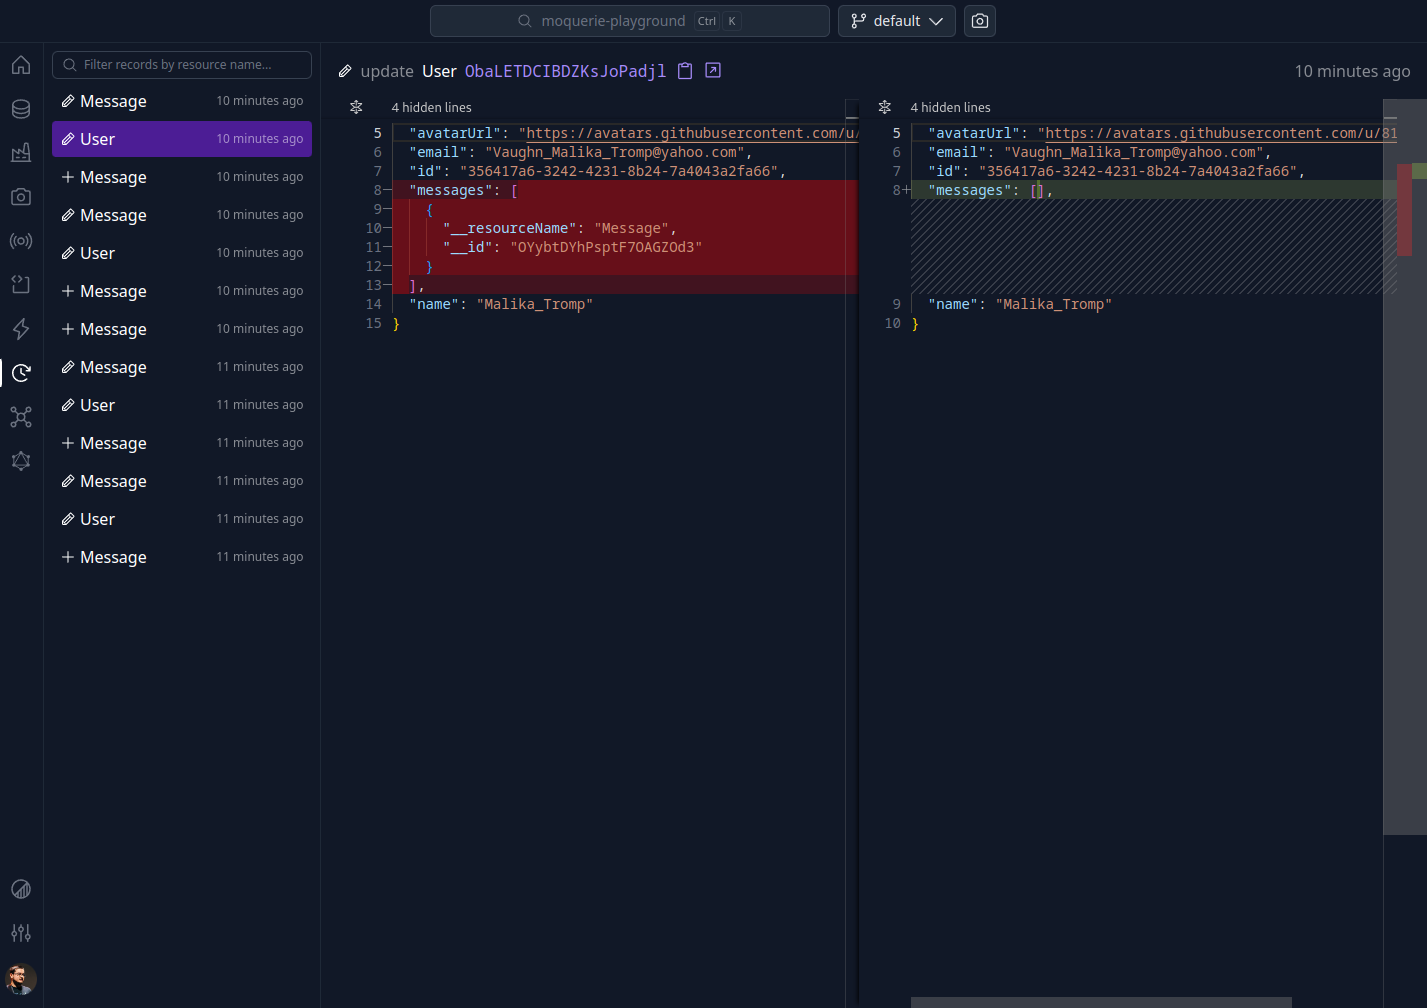Select the History clock sidebar icon

click(x=21, y=373)
